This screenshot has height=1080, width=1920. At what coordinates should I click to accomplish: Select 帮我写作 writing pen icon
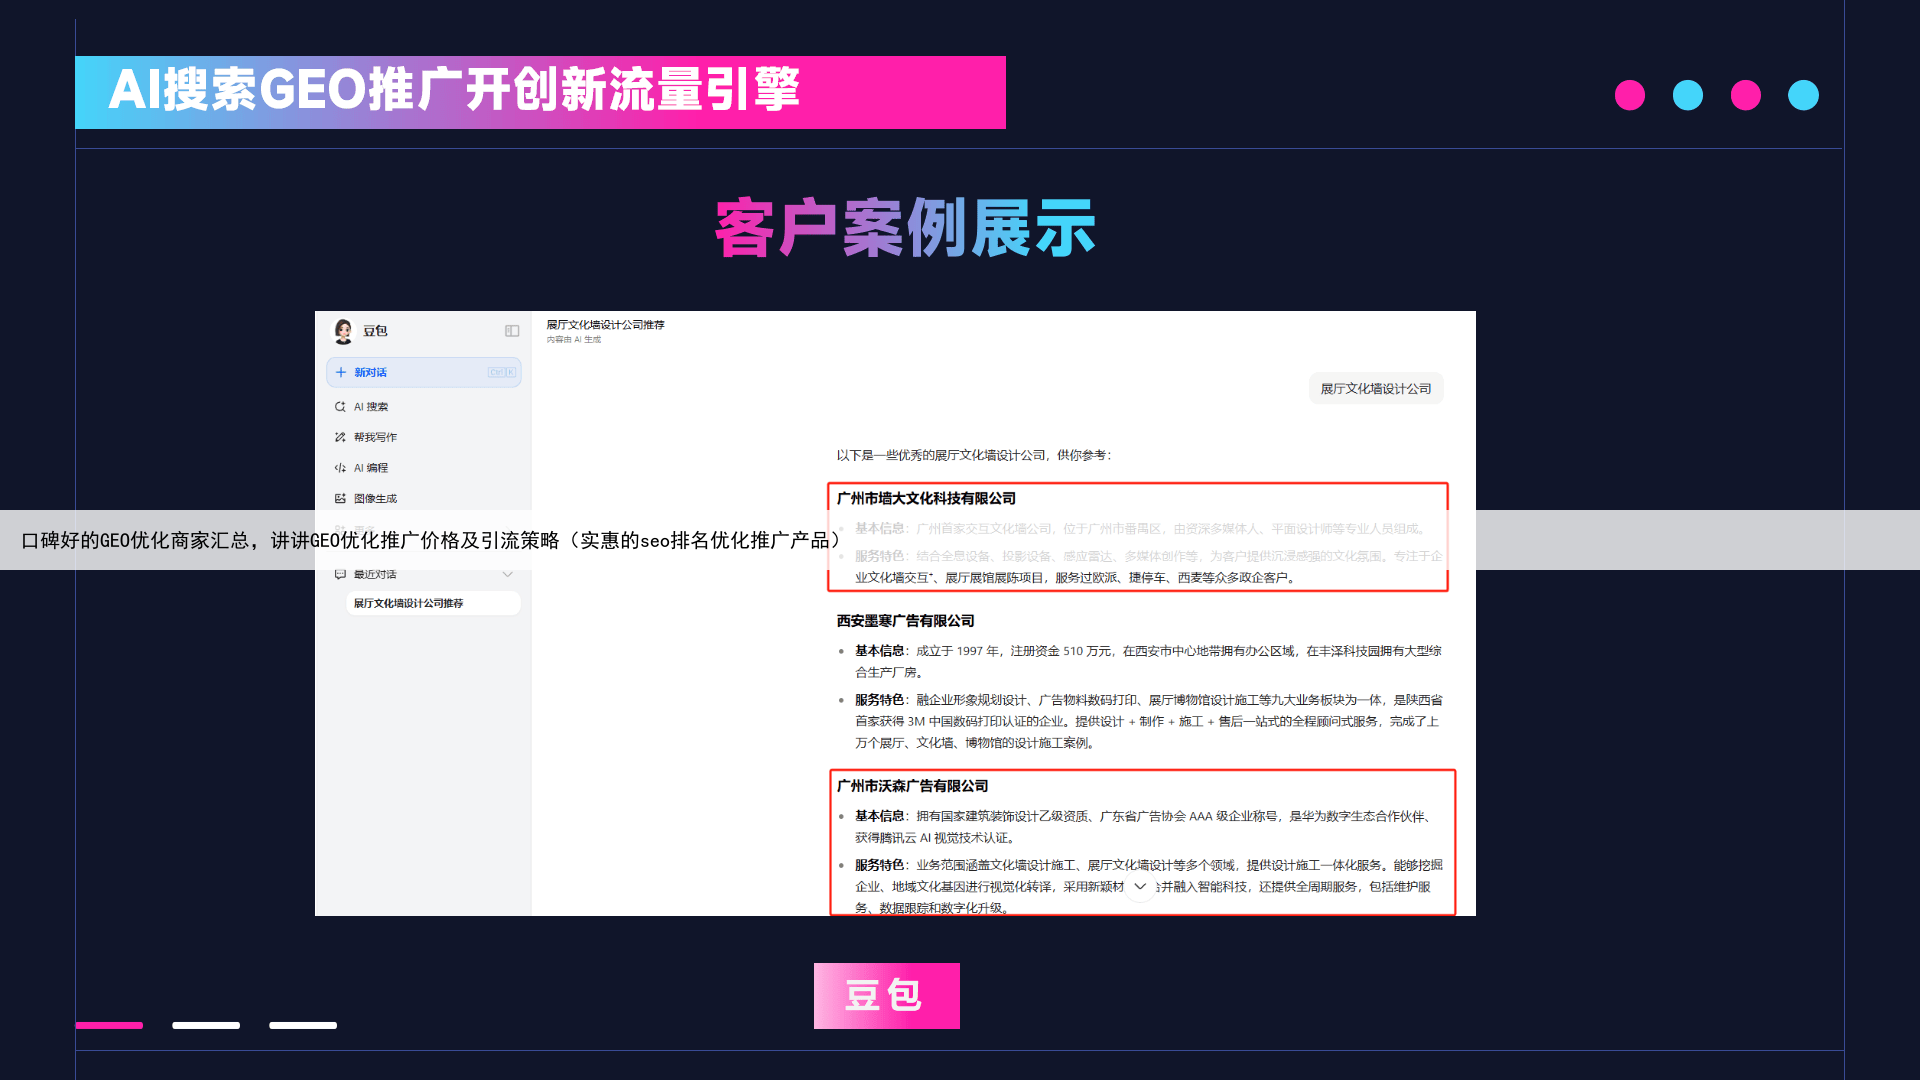pos(340,437)
